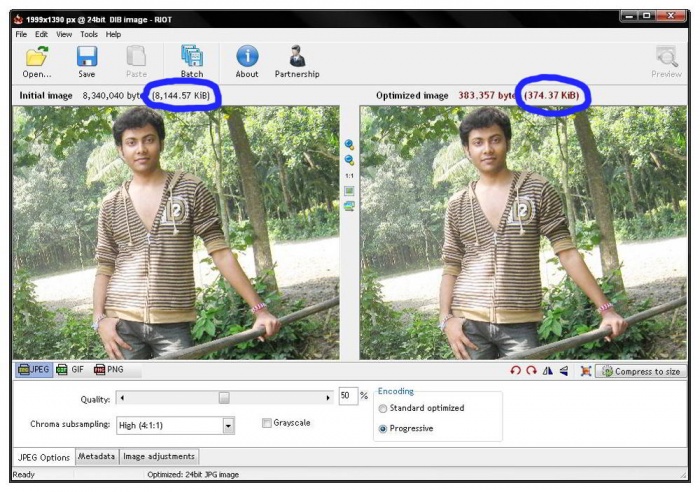The width and height of the screenshot is (700, 492).
Task: Open the Help menu
Action: 113,34
